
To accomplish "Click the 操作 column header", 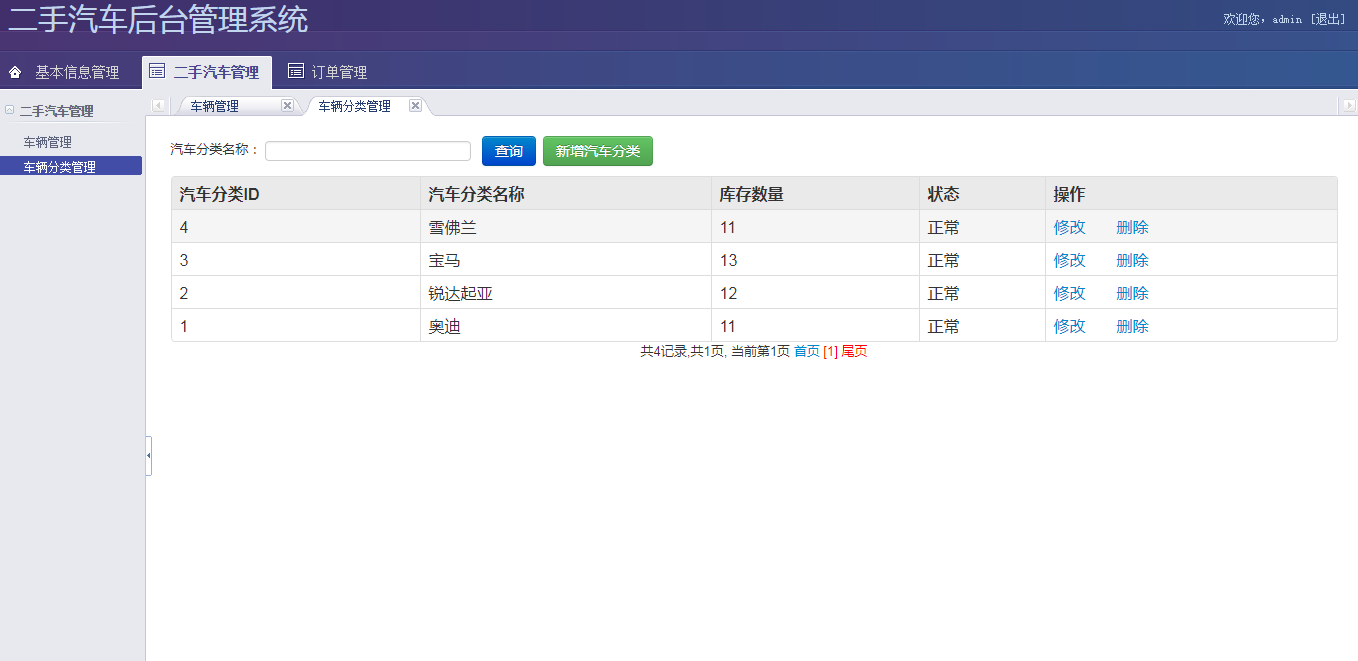I will pyautogui.click(x=1191, y=194).
